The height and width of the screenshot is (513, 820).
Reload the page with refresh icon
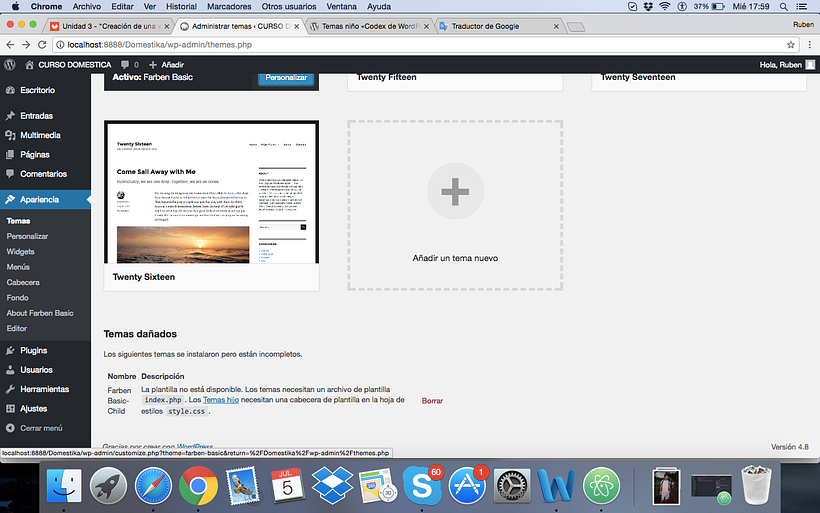pos(42,45)
